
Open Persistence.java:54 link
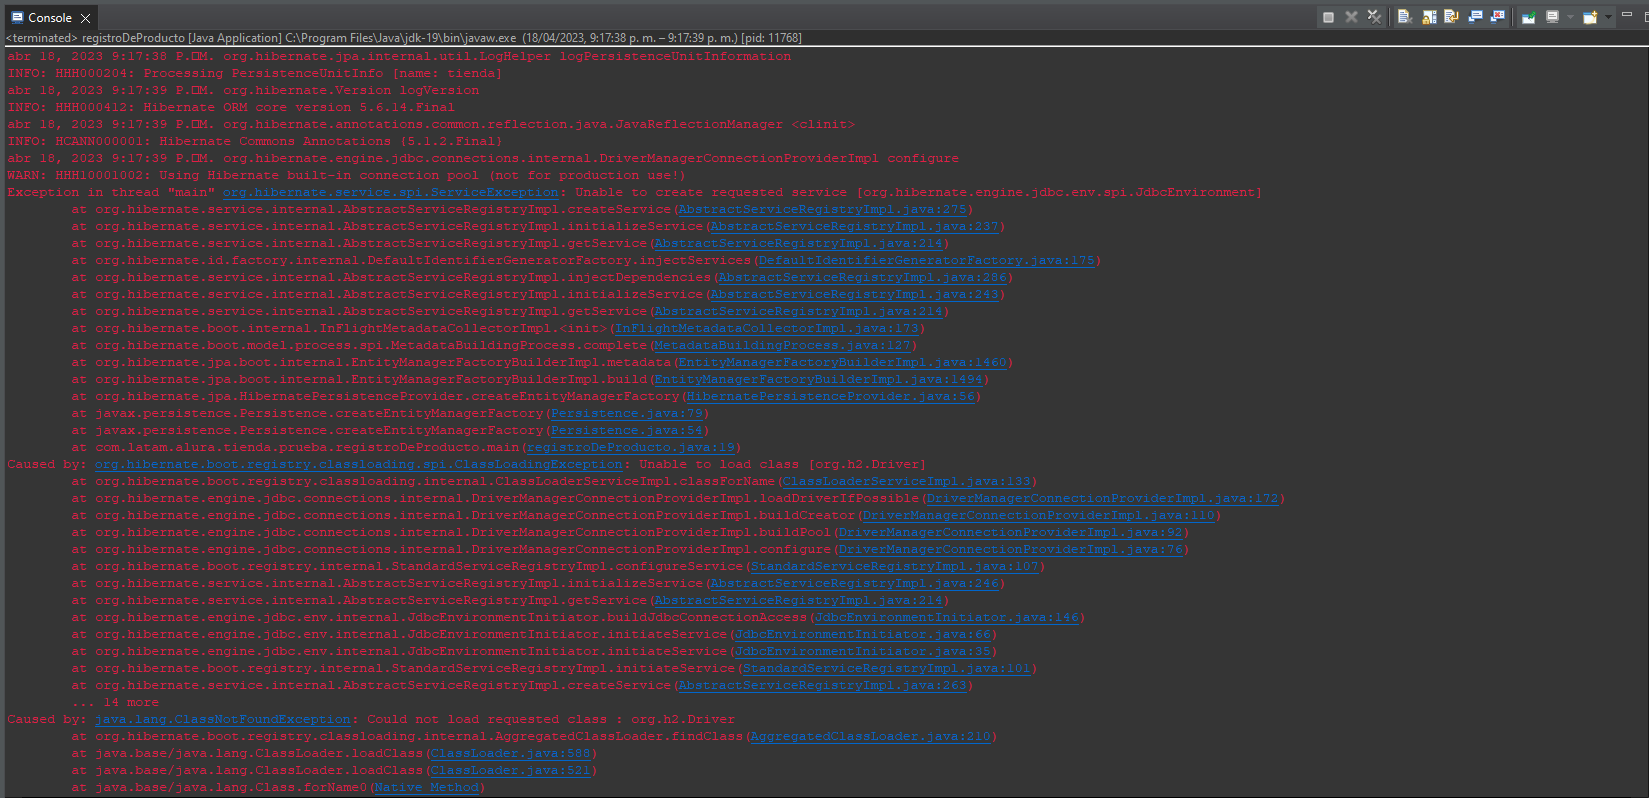627,430
